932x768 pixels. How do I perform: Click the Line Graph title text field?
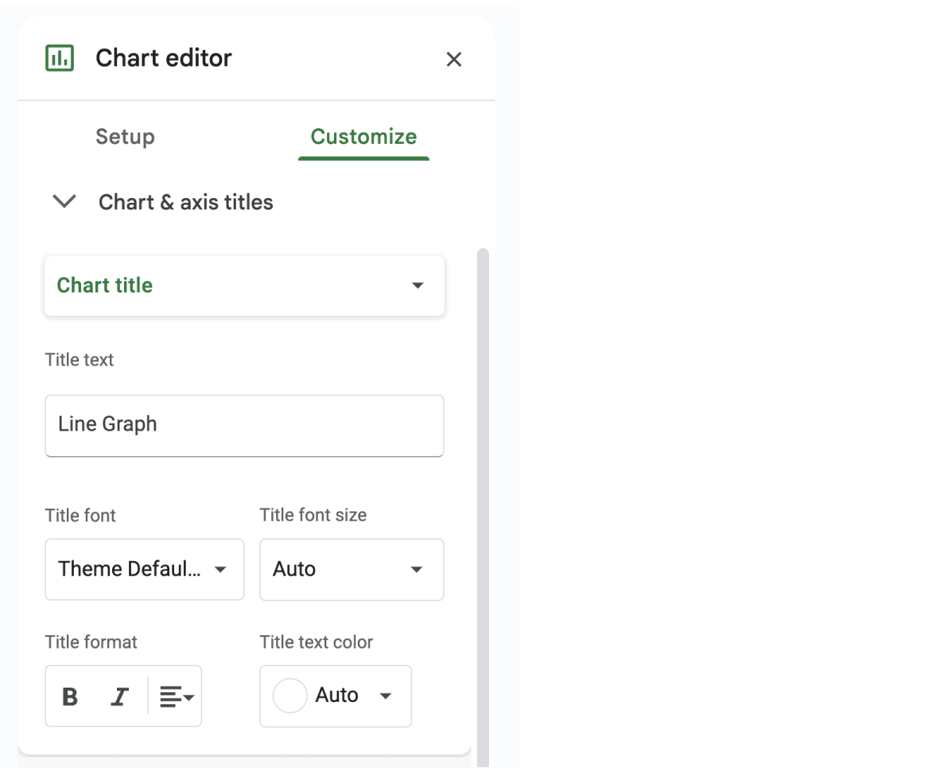coord(244,426)
